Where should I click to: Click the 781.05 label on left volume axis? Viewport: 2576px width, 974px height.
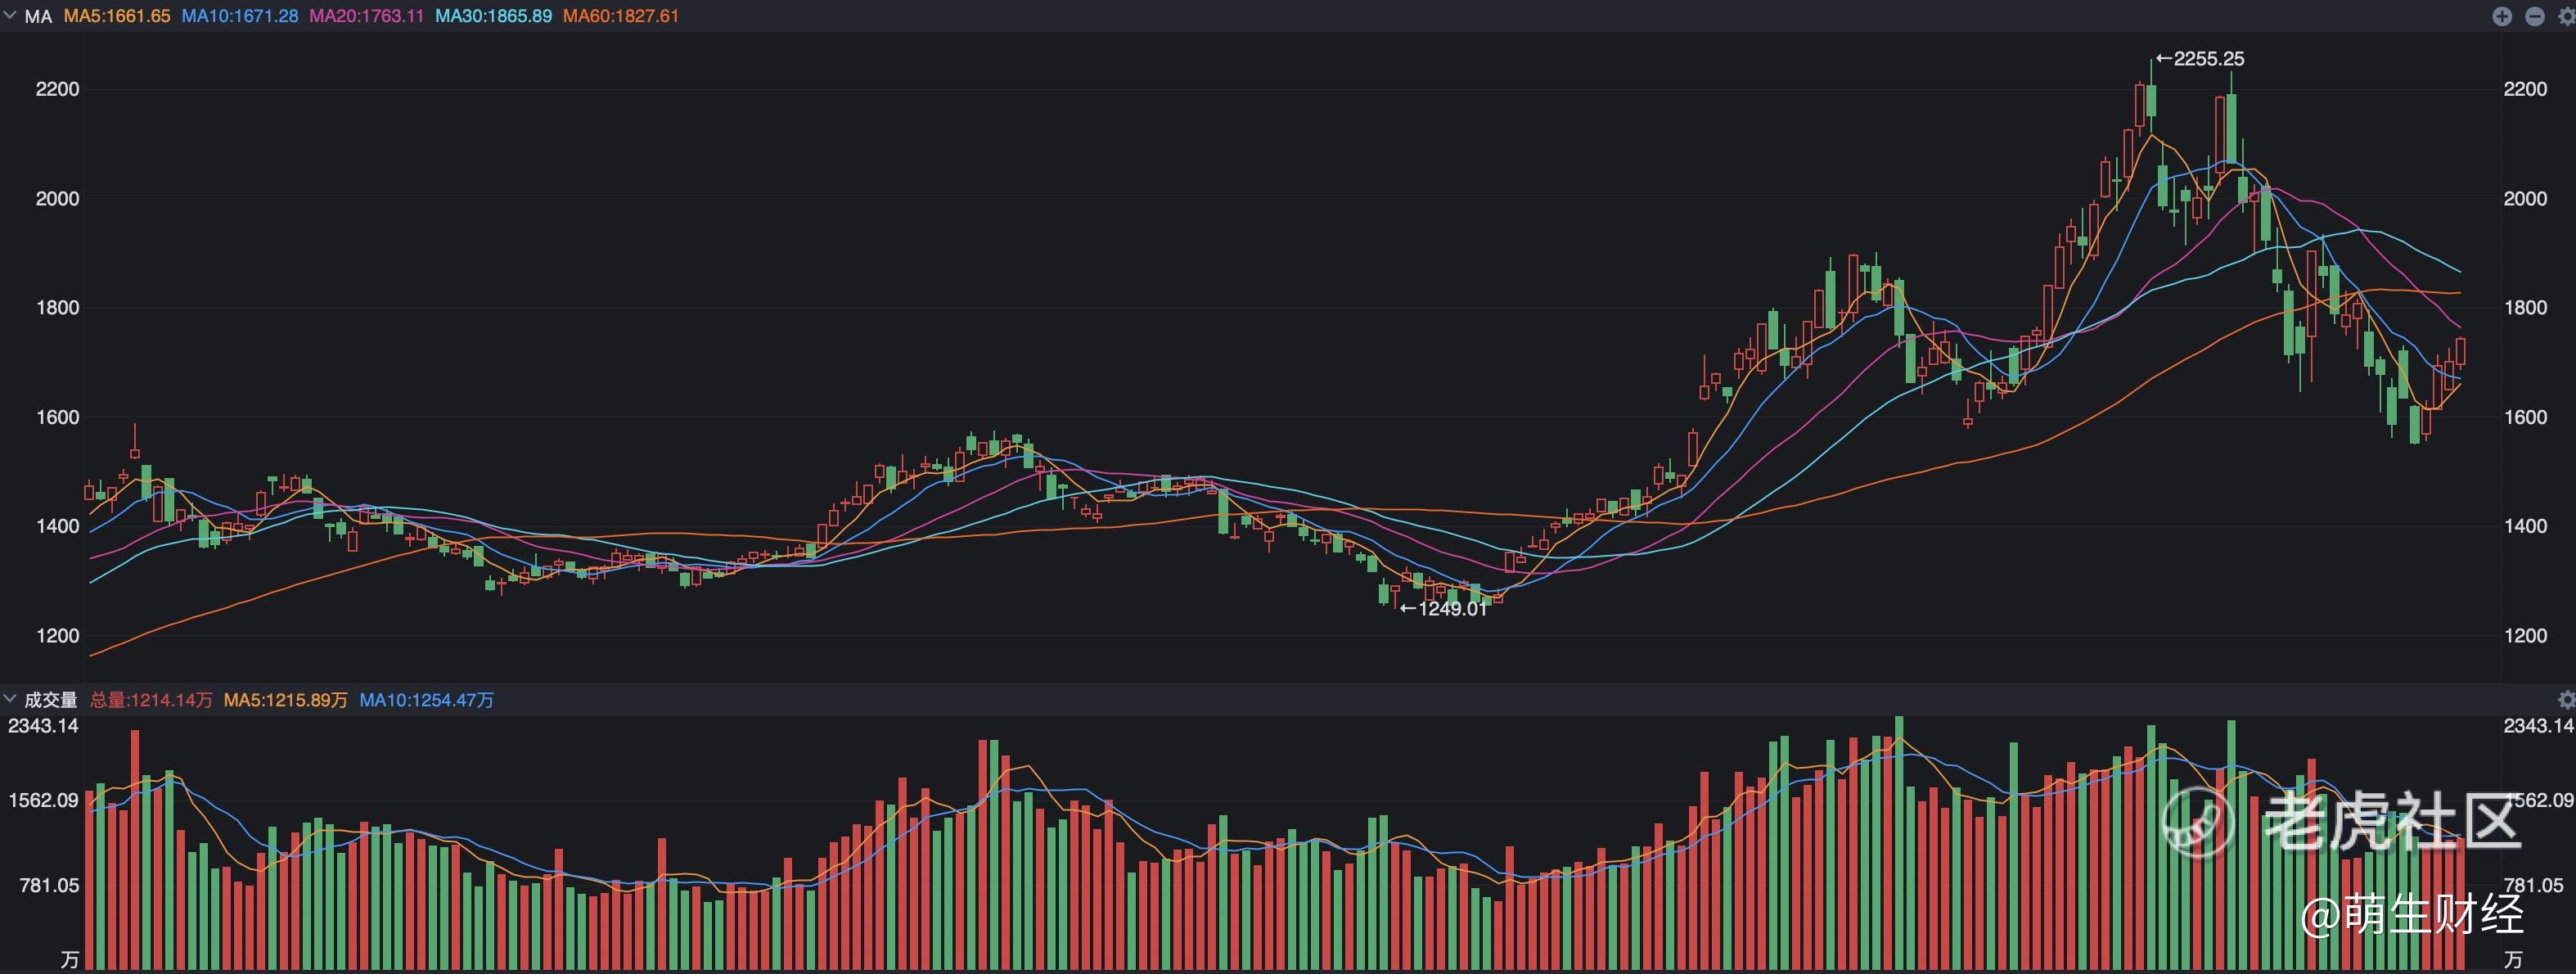(x=49, y=885)
